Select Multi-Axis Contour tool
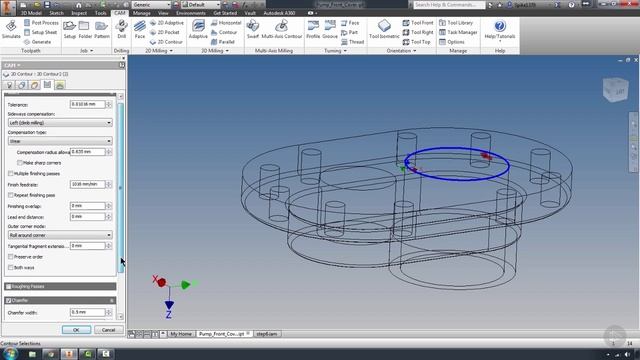 (x=282, y=29)
